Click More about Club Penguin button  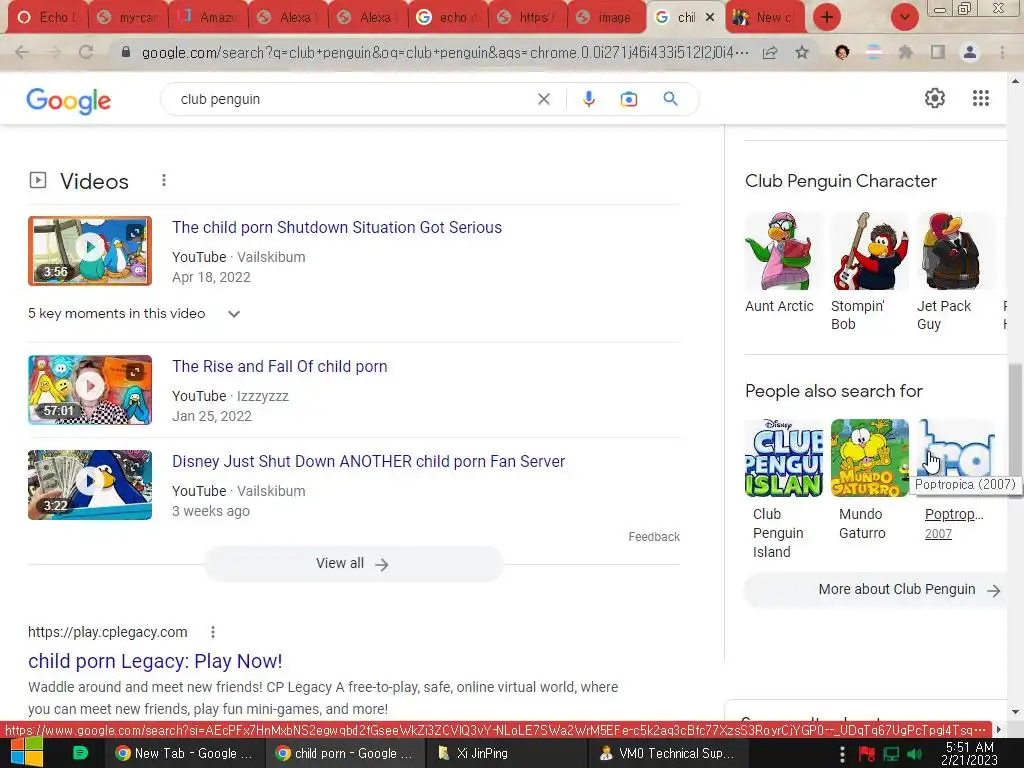point(875,590)
